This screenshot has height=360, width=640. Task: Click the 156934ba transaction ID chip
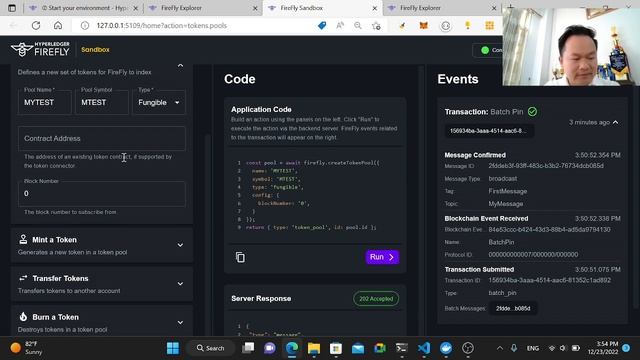[x=489, y=131]
